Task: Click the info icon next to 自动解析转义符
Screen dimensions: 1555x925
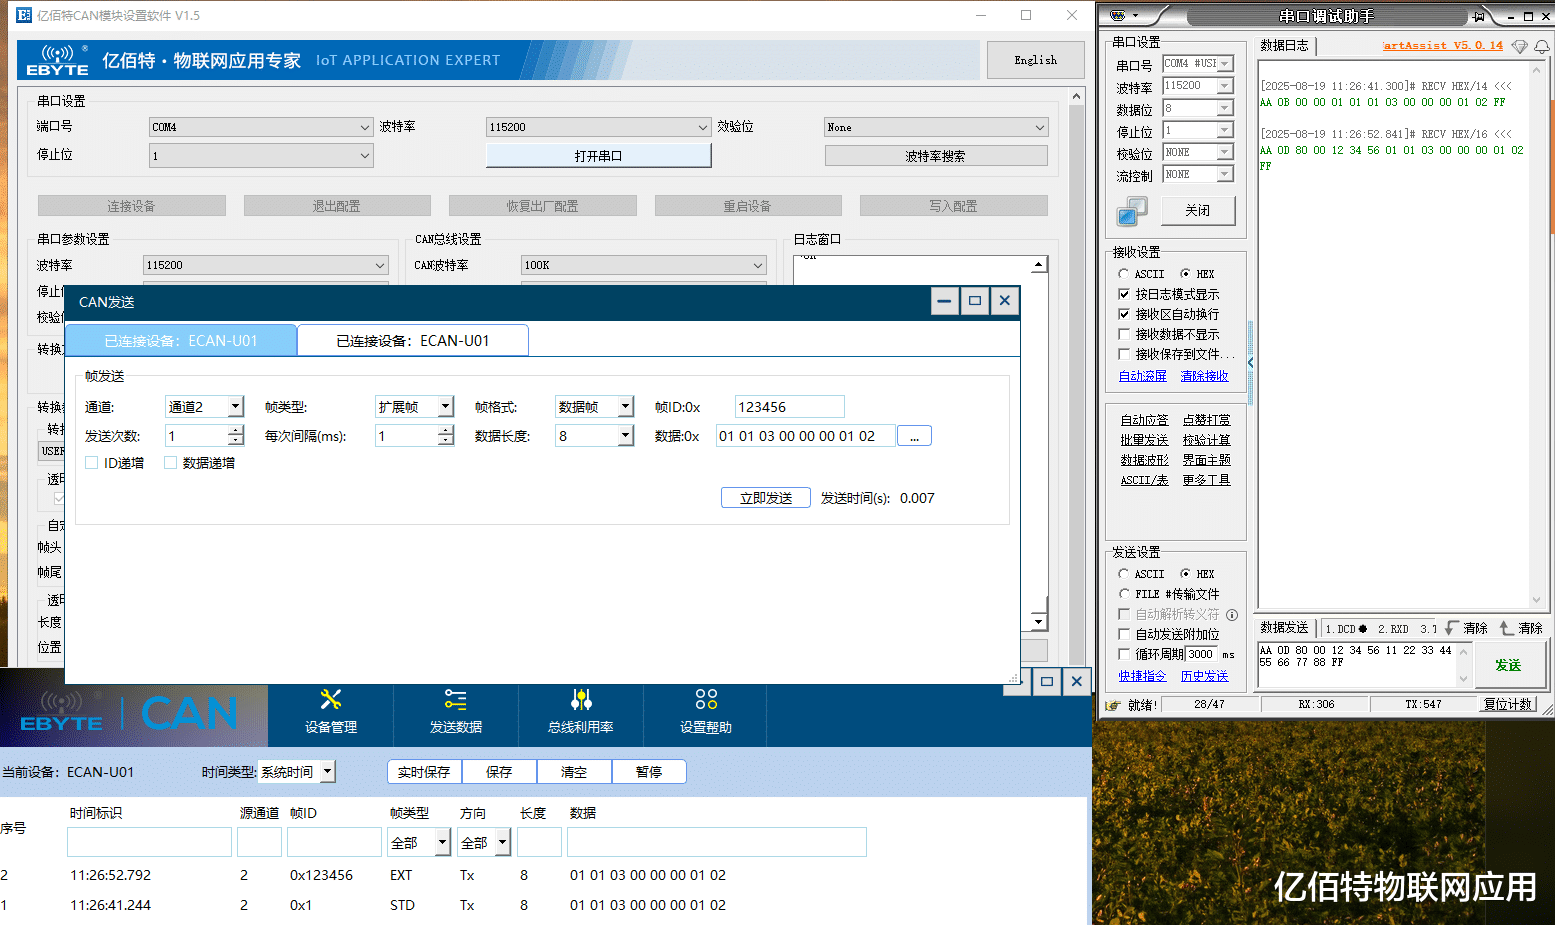Action: click(1232, 615)
